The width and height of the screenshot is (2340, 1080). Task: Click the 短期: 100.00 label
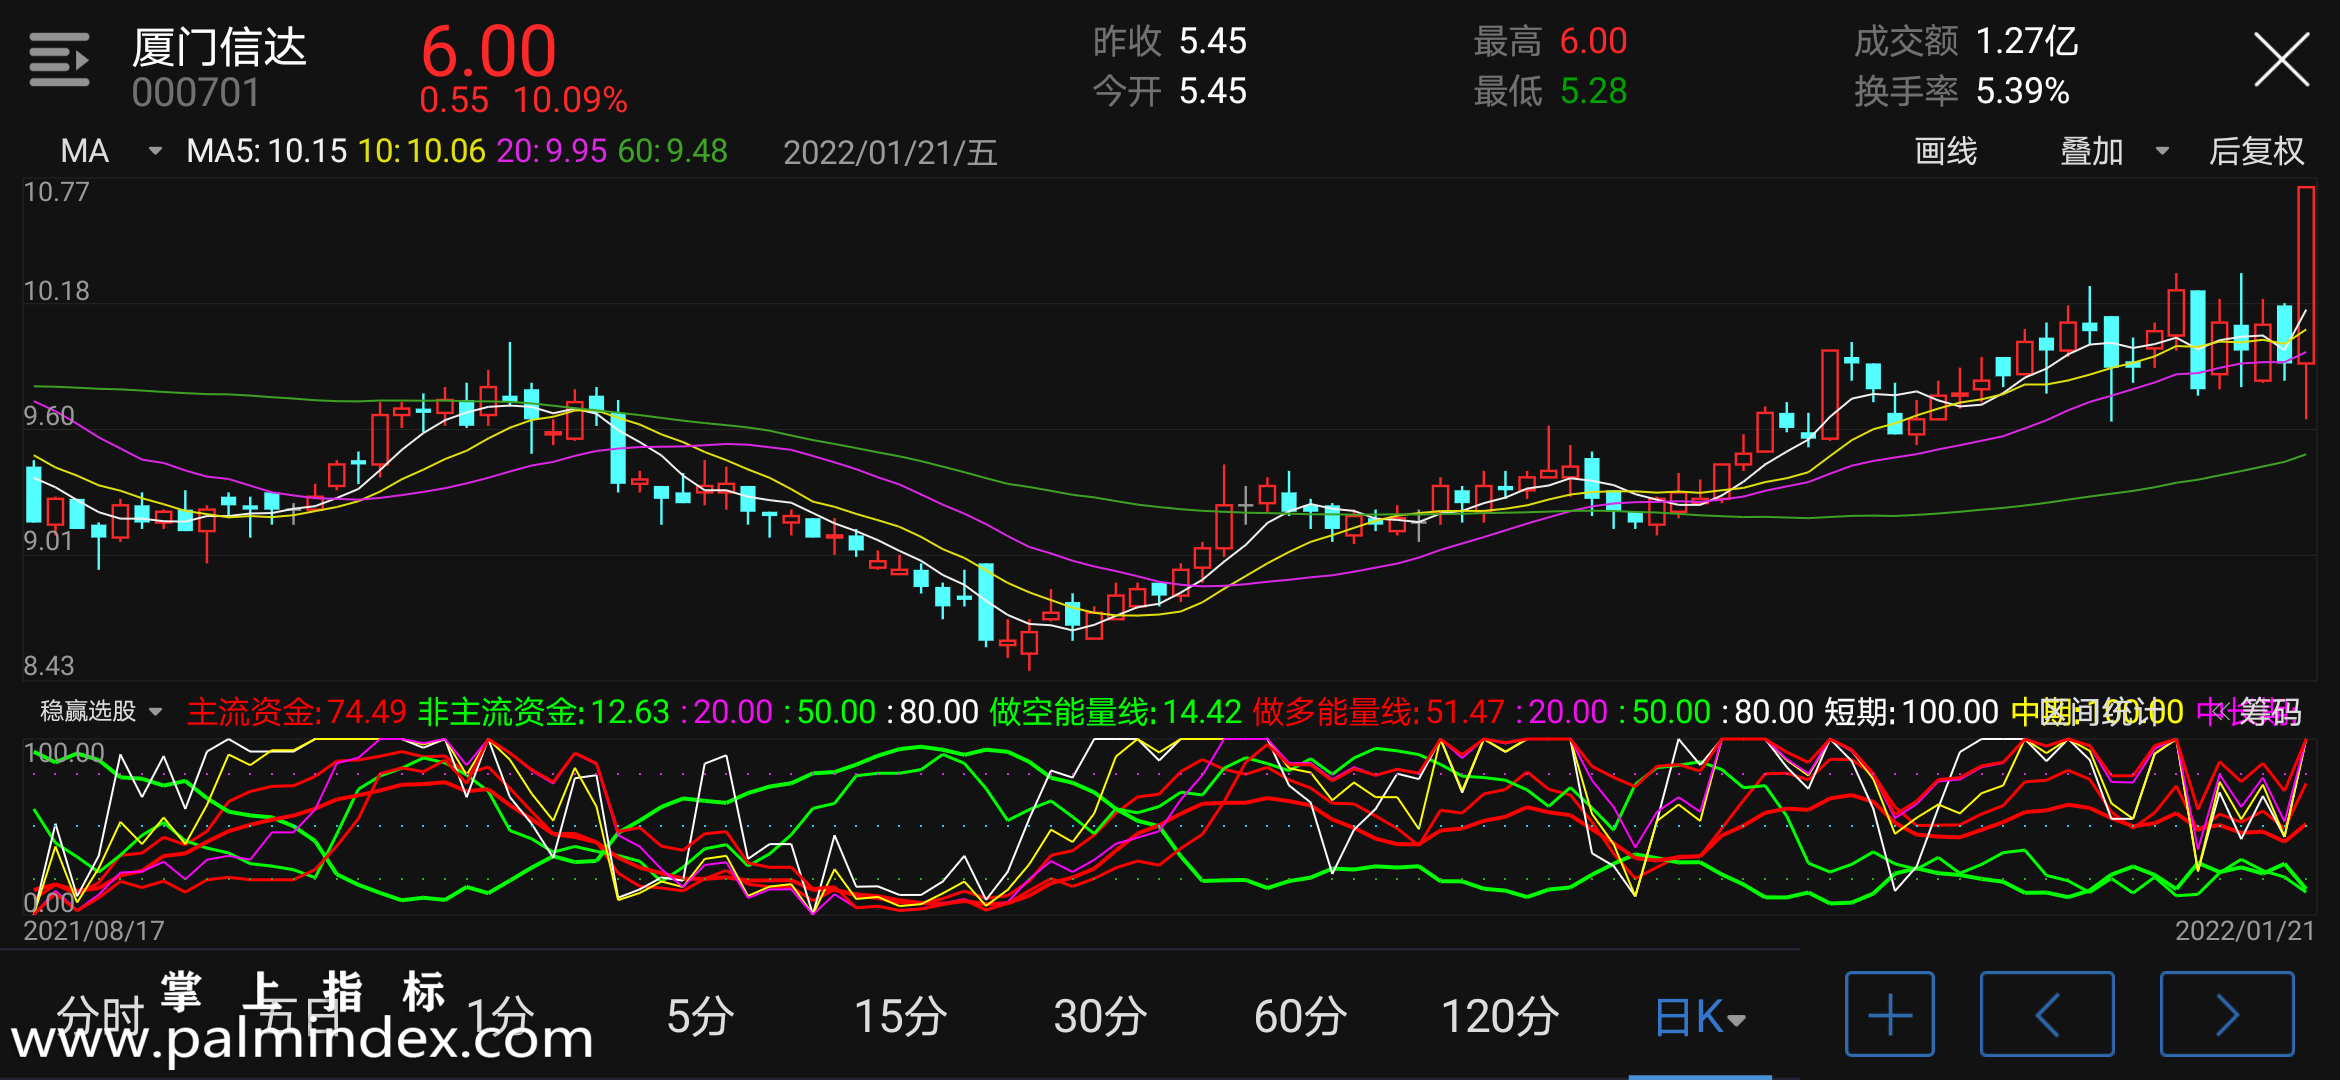(x=1911, y=712)
